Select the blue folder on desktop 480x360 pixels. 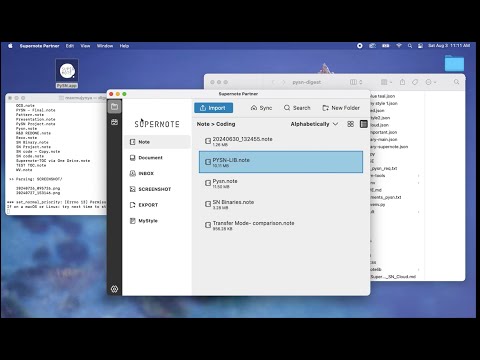454,63
